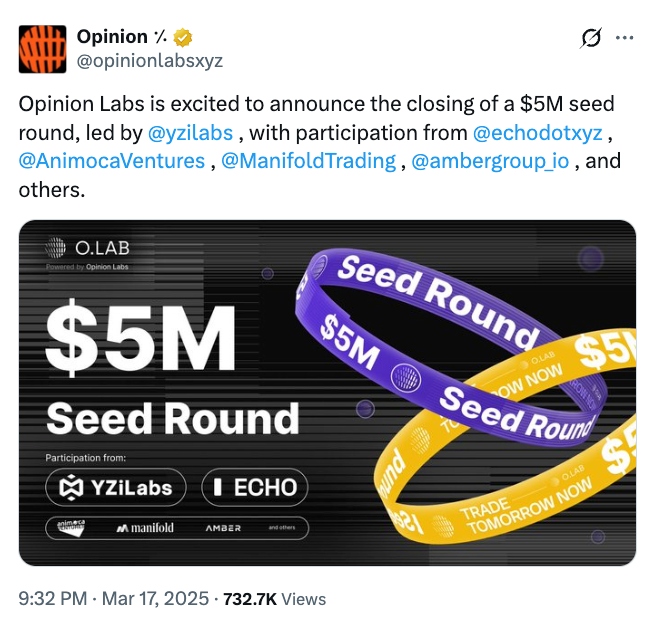Image resolution: width=653 pixels, height=629 pixels.
Task: Open the three-dot more options menu
Action: coord(624,38)
